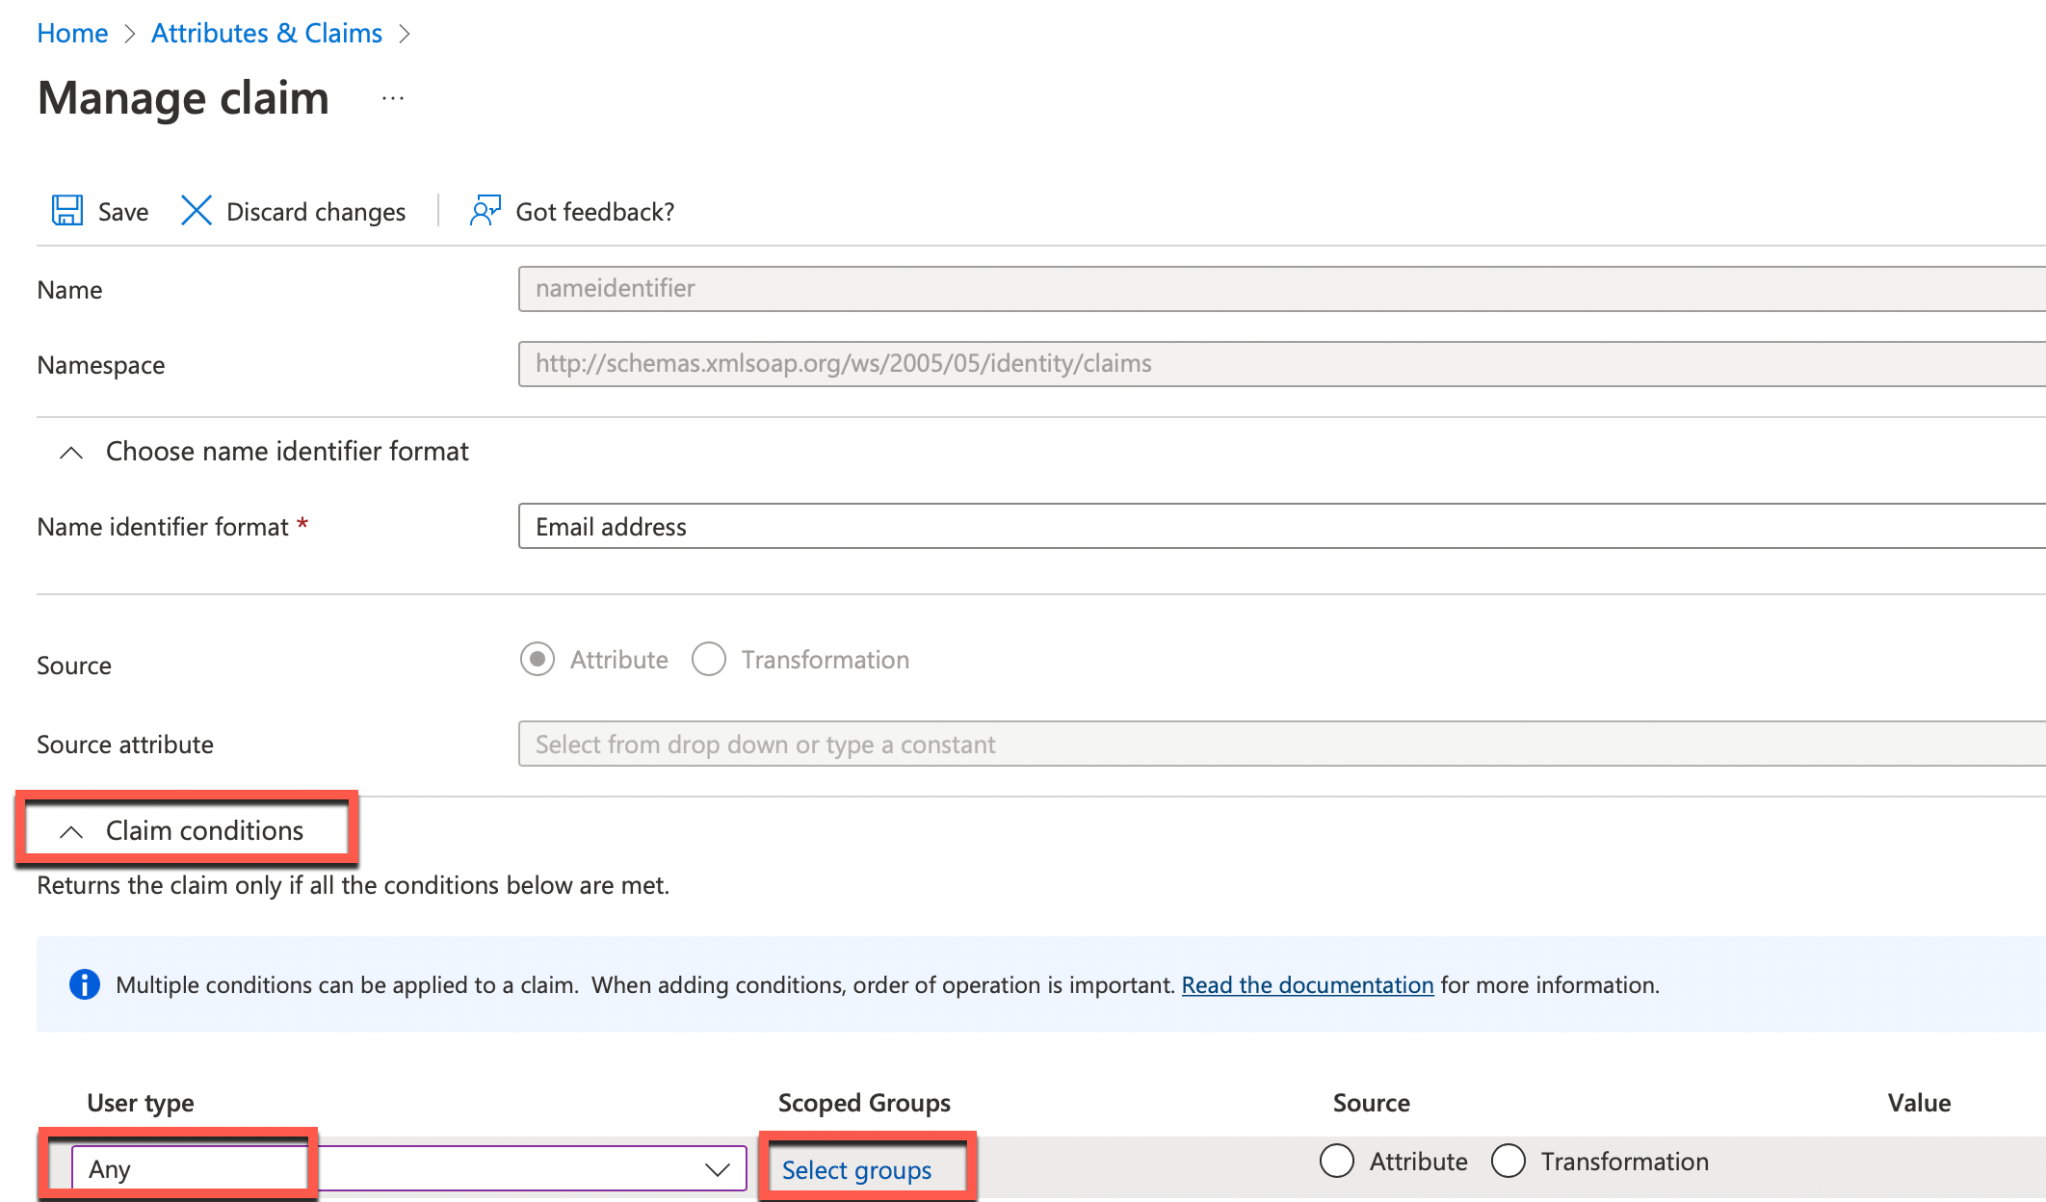Viewport: 2046px width, 1202px height.
Task: Open the ellipsis menu next to Manage claim
Action: [x=391, y=97]
